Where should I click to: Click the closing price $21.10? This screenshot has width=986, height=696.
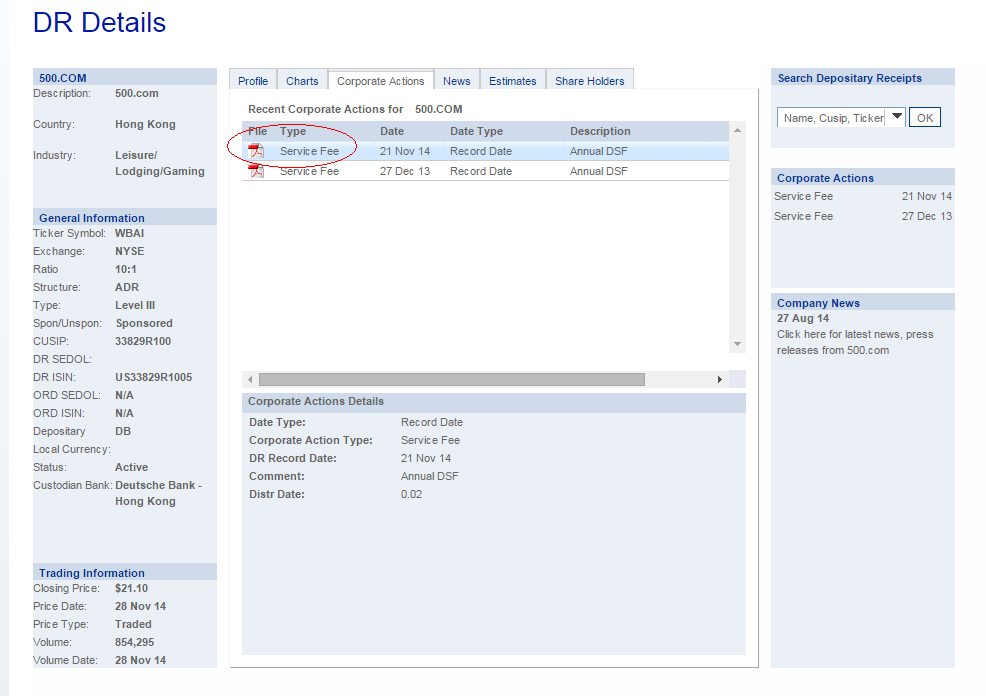click(131, 588)
